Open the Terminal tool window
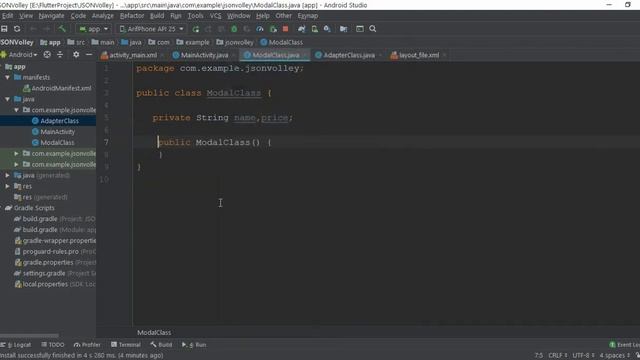The height and width of the screenshot is (360, 640). click(126, 345)
